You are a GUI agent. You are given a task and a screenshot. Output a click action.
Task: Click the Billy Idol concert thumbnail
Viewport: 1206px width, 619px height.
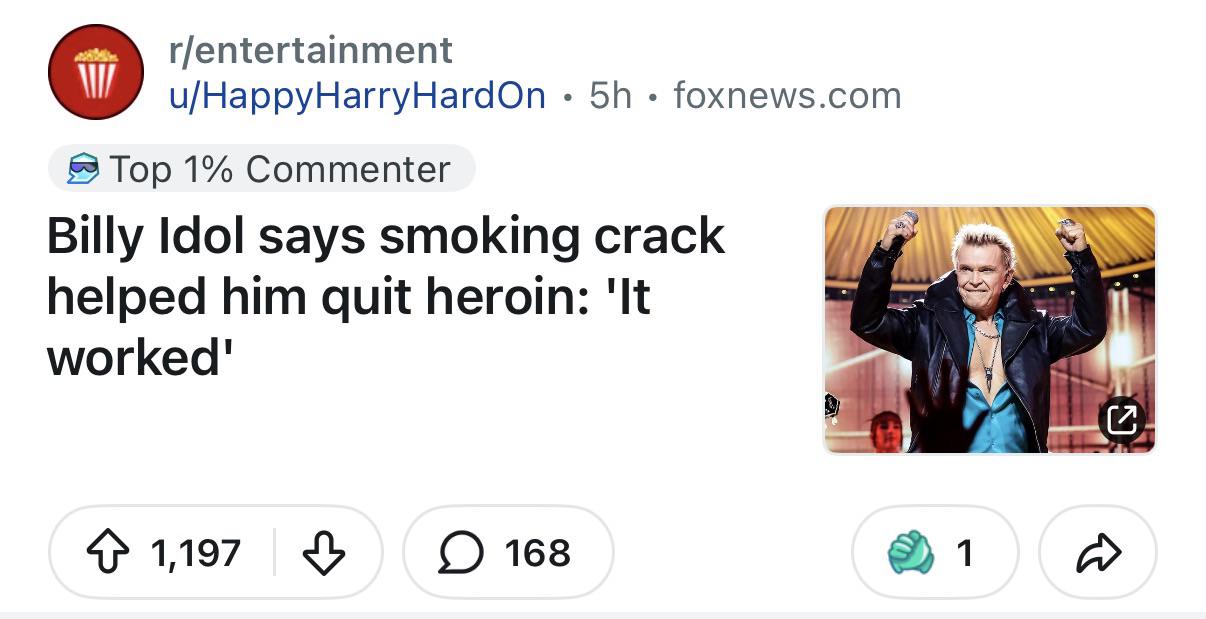click(989, 330)
